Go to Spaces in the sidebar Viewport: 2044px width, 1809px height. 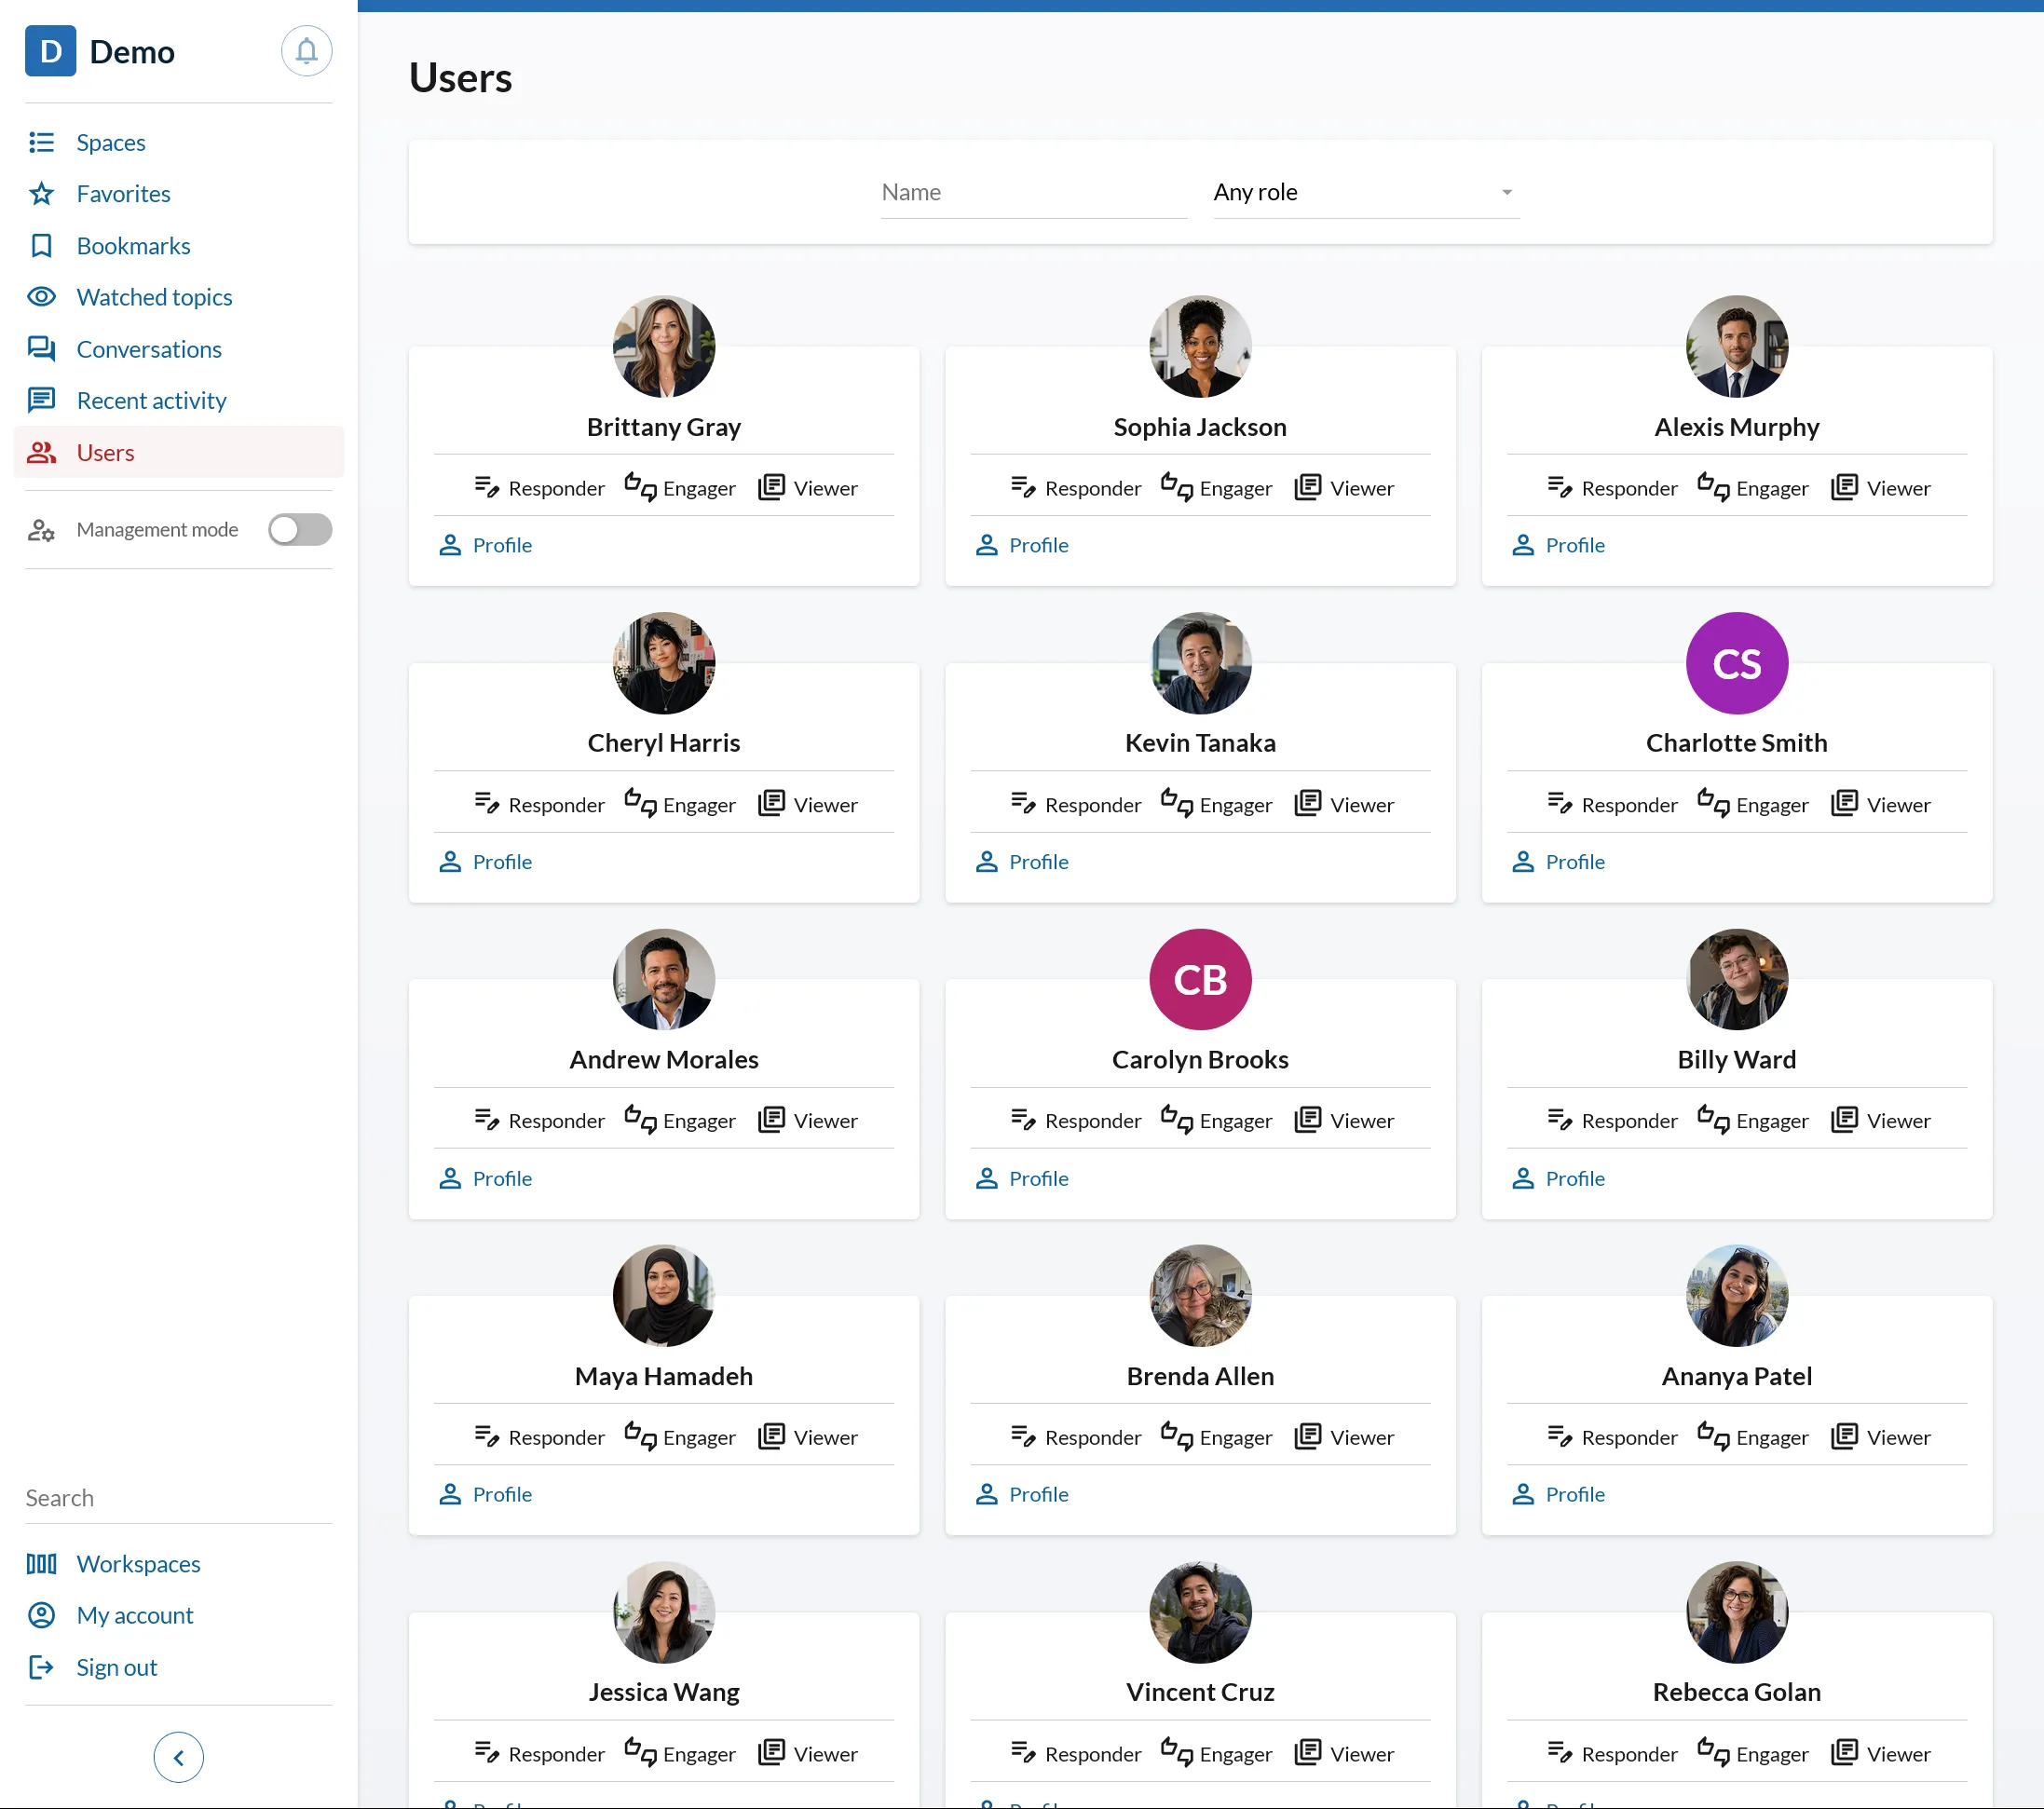click(111, 142)
